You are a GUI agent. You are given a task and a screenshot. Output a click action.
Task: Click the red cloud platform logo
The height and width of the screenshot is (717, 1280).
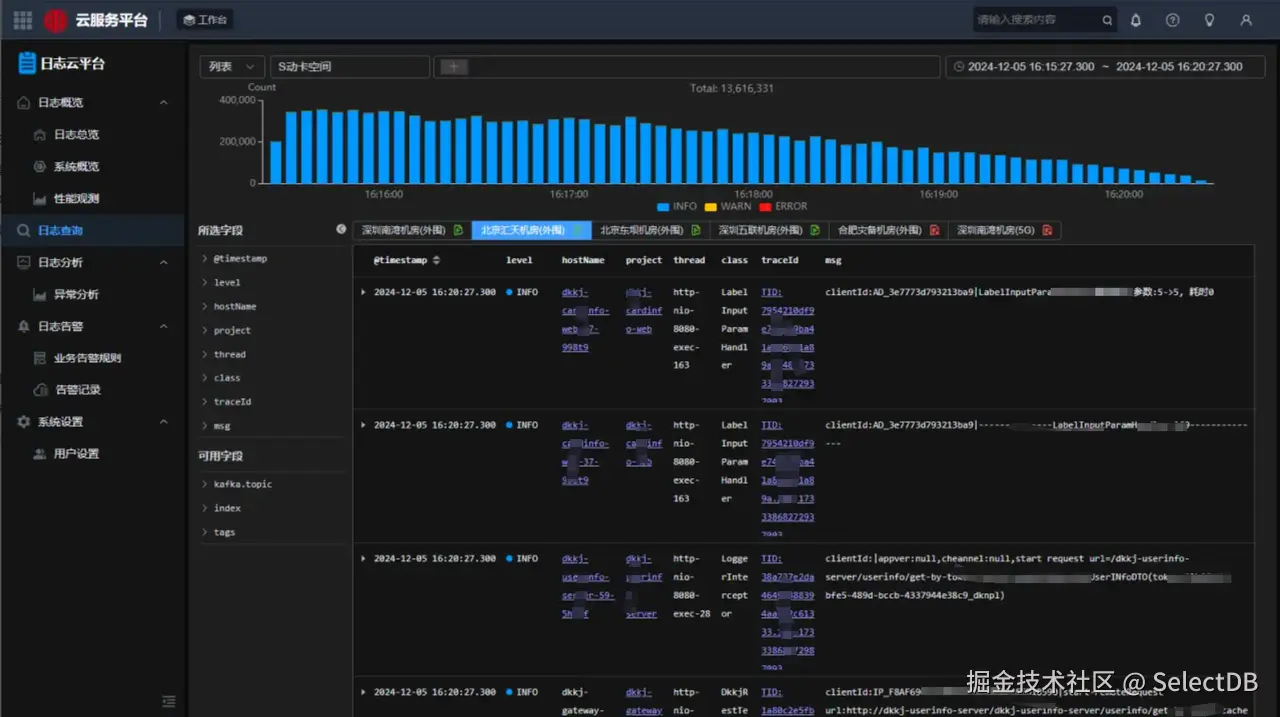(57, 19)
